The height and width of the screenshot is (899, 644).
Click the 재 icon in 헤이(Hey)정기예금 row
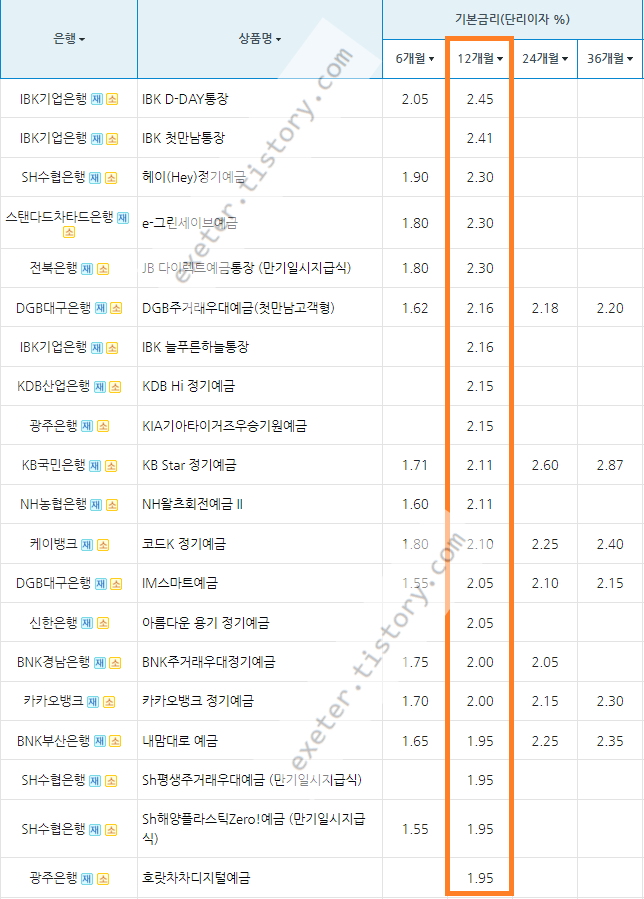tap(95, 178)
